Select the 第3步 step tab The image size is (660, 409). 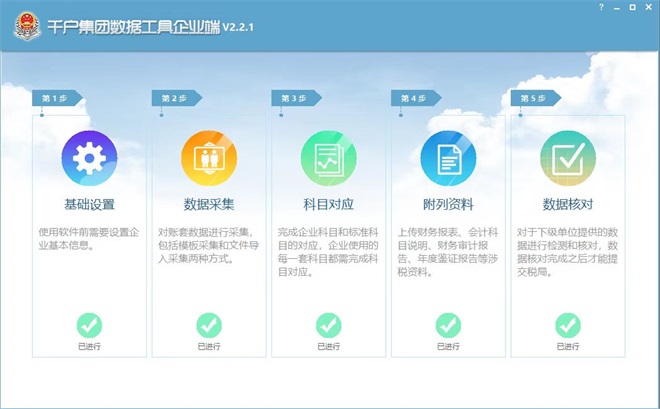(x=294, y=98)
